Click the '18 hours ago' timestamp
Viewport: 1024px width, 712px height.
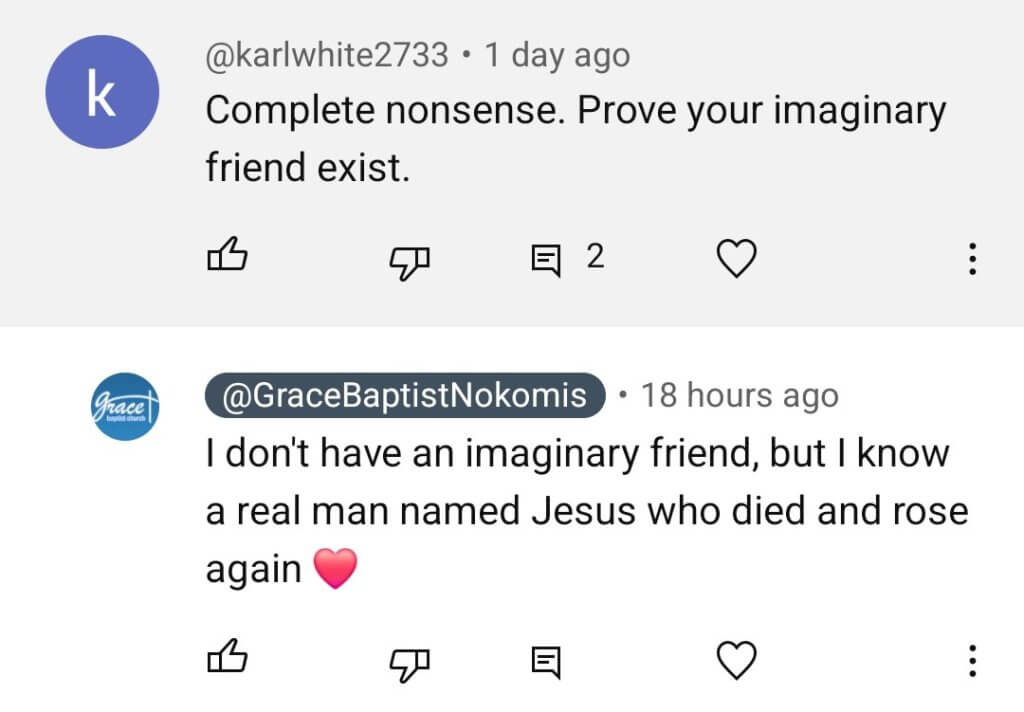click(738, 395)
